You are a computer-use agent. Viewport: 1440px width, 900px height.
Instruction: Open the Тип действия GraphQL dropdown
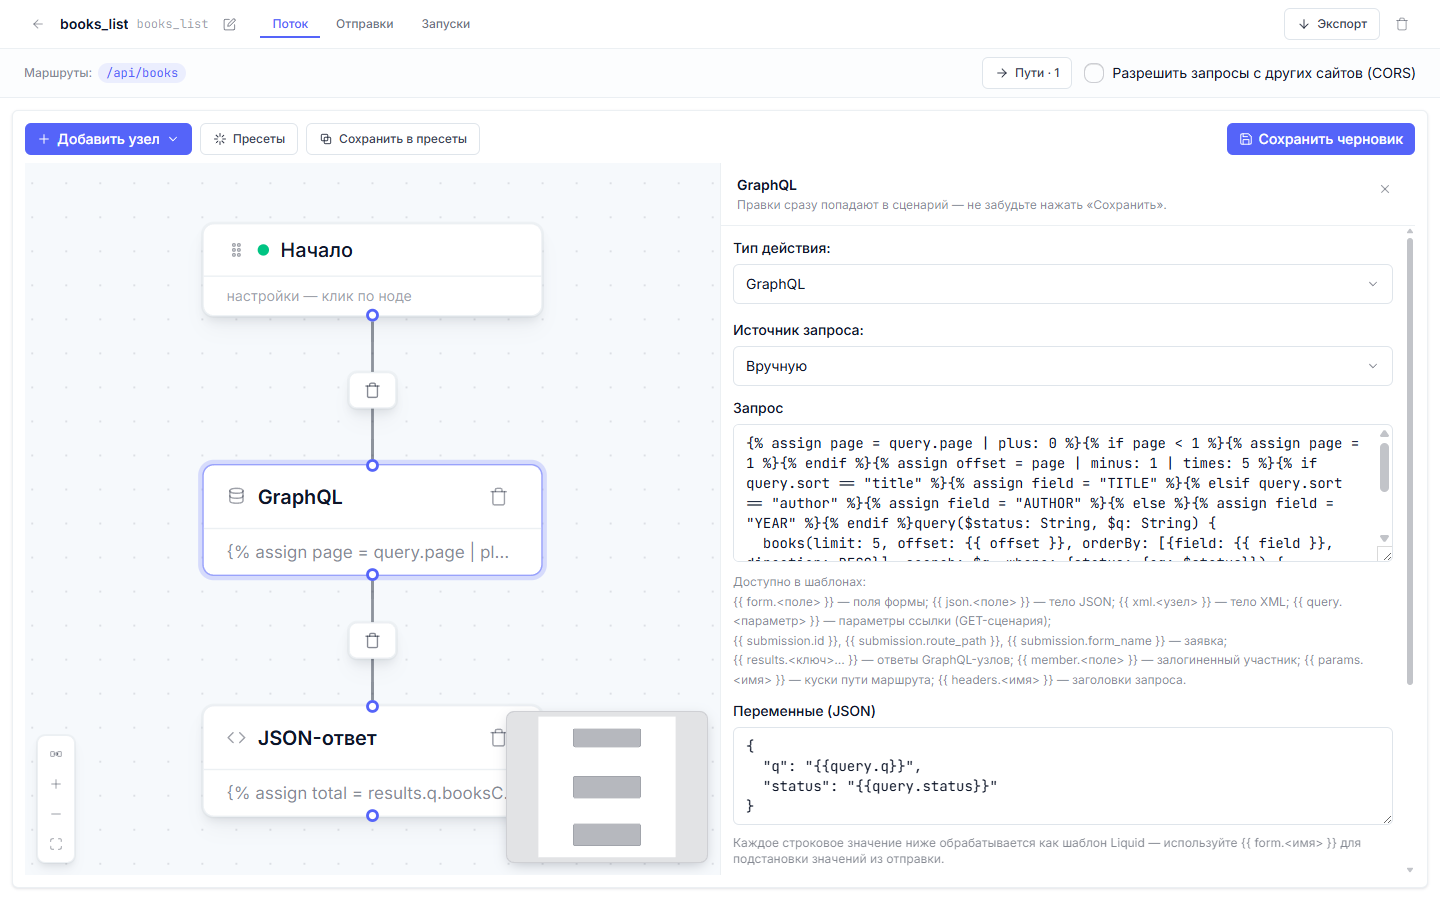coord(1062,284)
